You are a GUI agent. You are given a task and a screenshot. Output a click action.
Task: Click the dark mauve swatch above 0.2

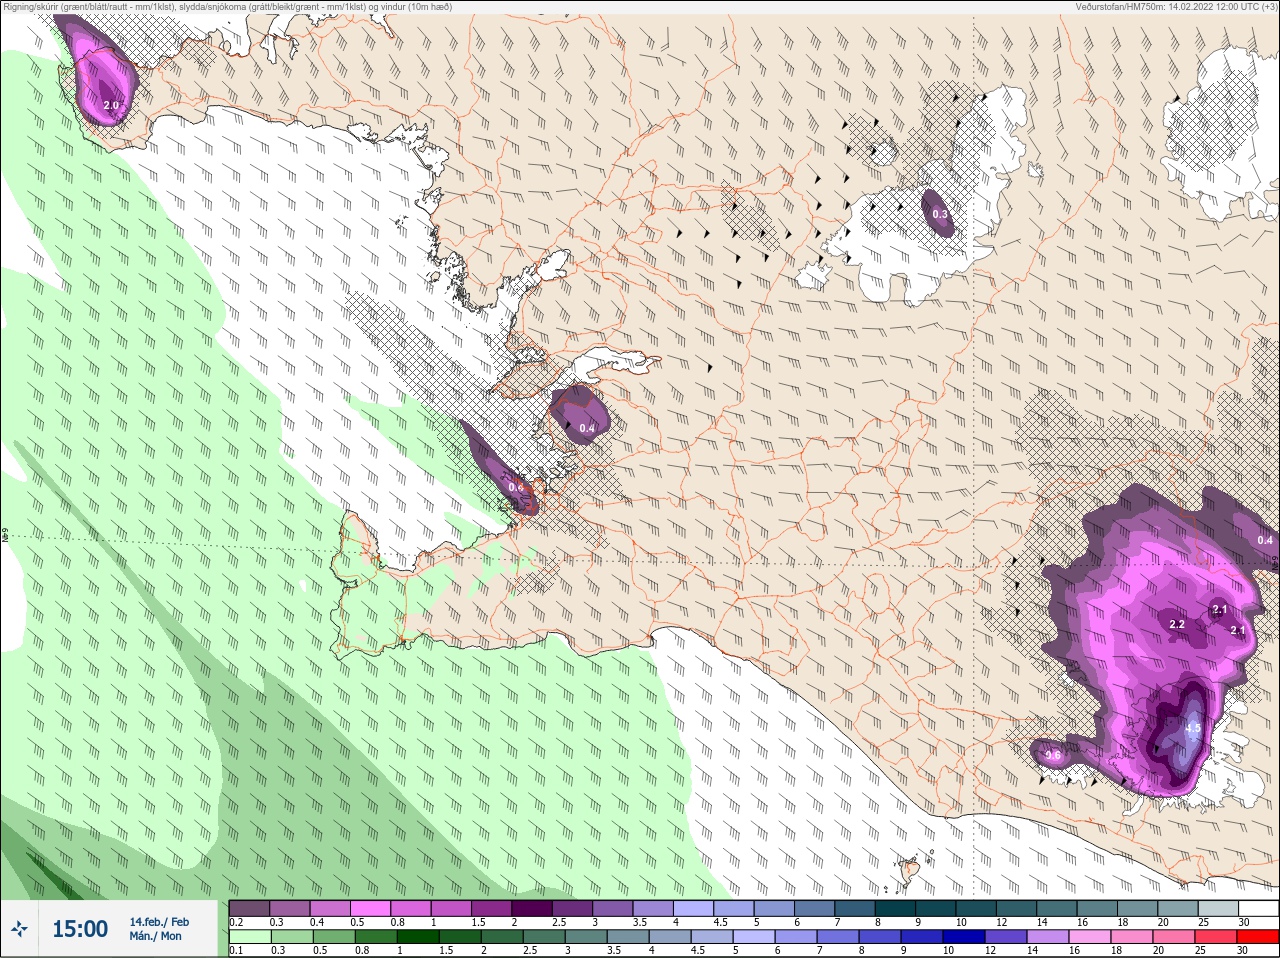point(249,908)
